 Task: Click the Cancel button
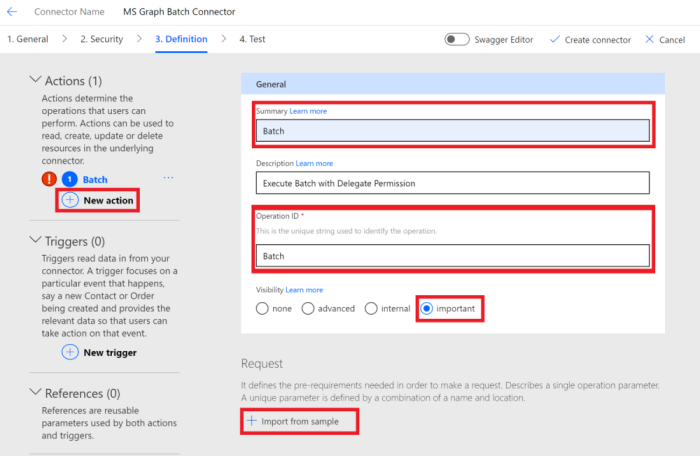(x=665, y=40)
